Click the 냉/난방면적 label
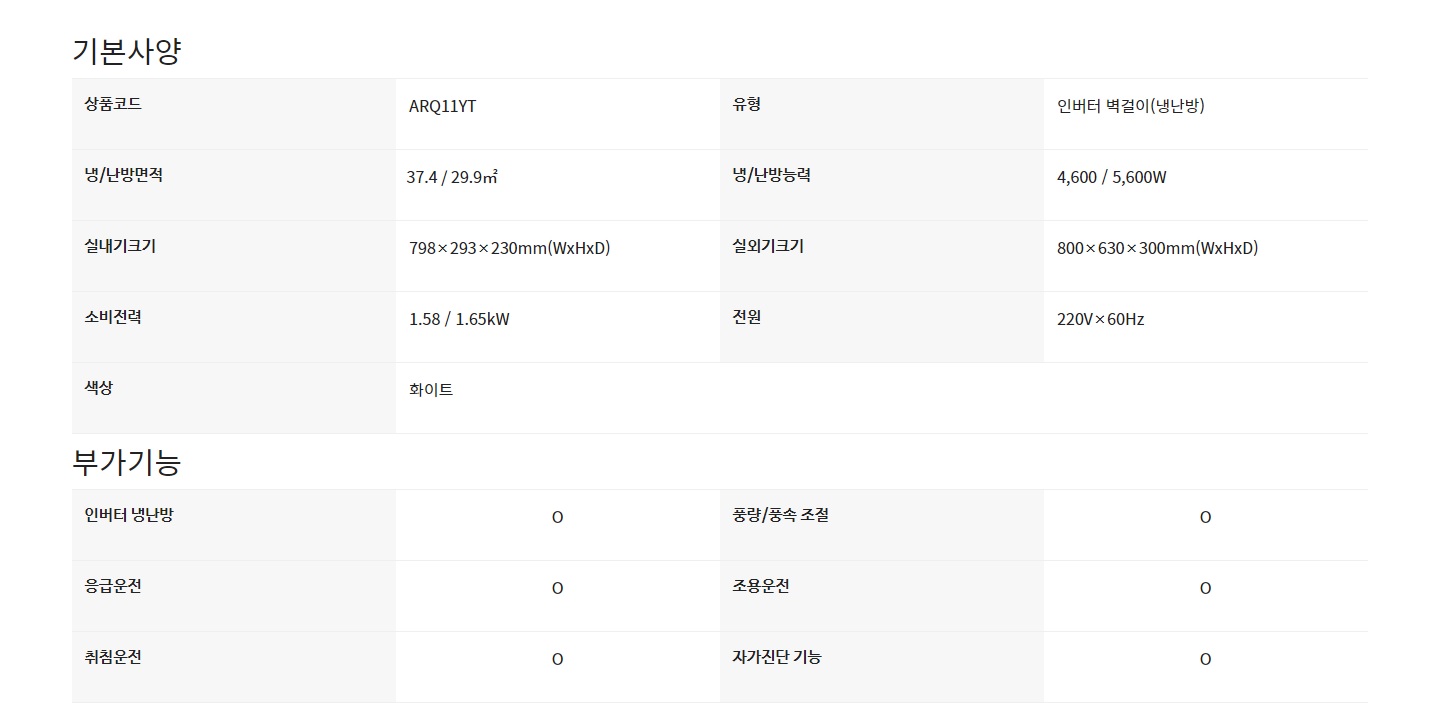Screen dimensions: 1440x703 [x=124, y=174]
